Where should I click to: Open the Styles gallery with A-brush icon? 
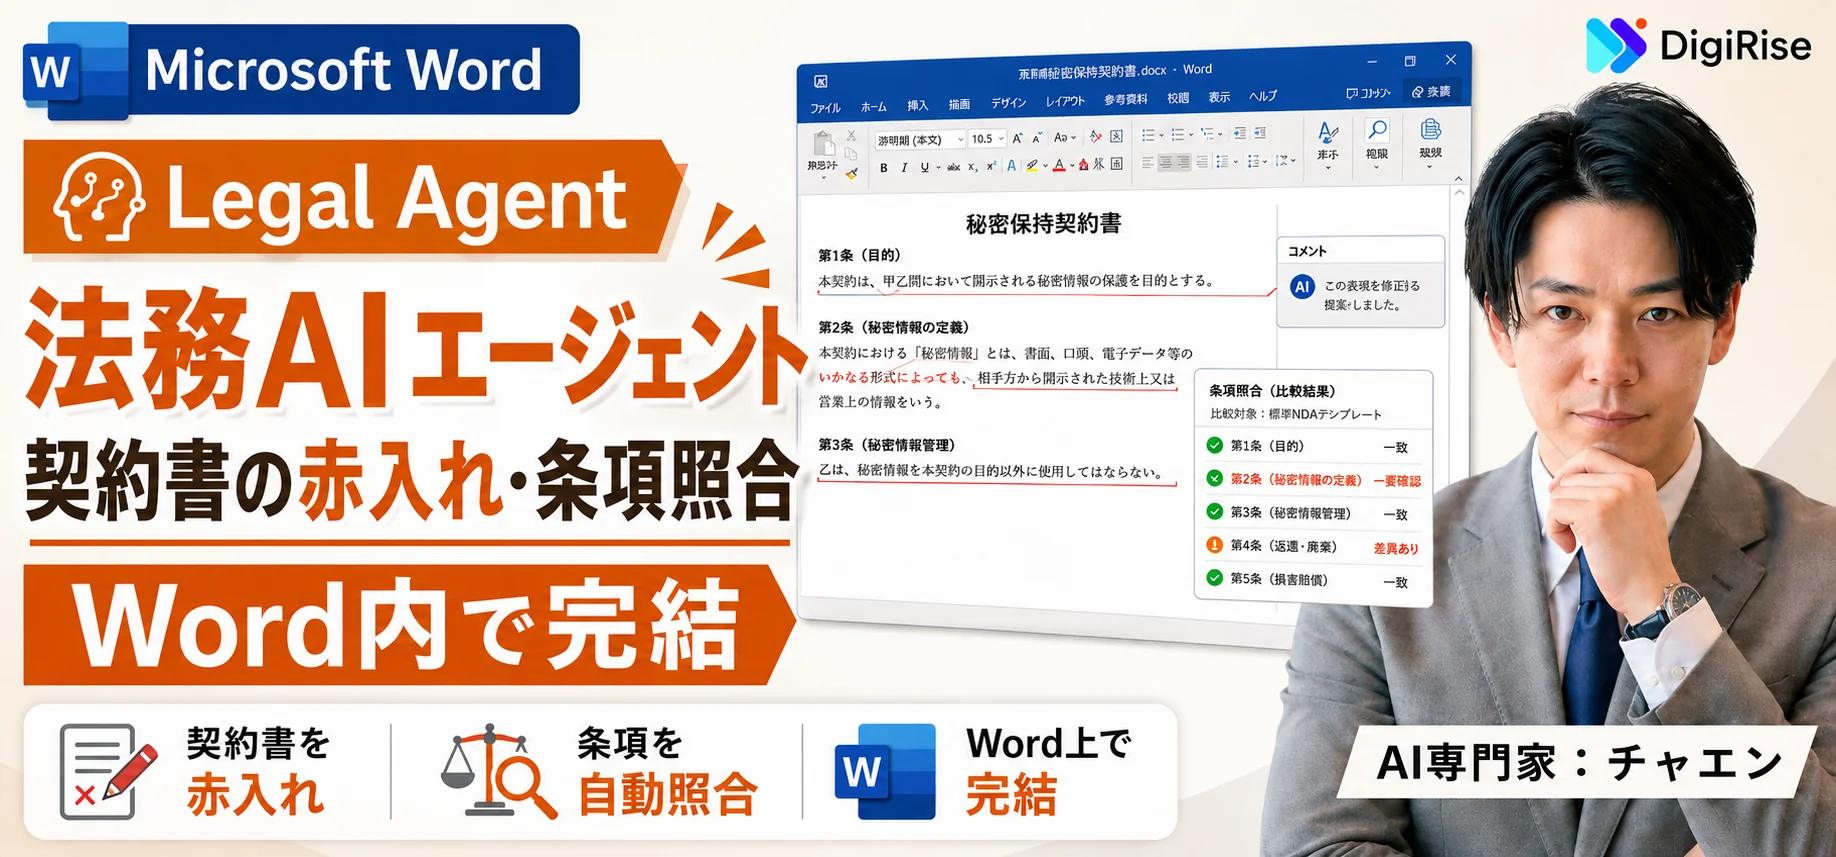[1328, 133]
